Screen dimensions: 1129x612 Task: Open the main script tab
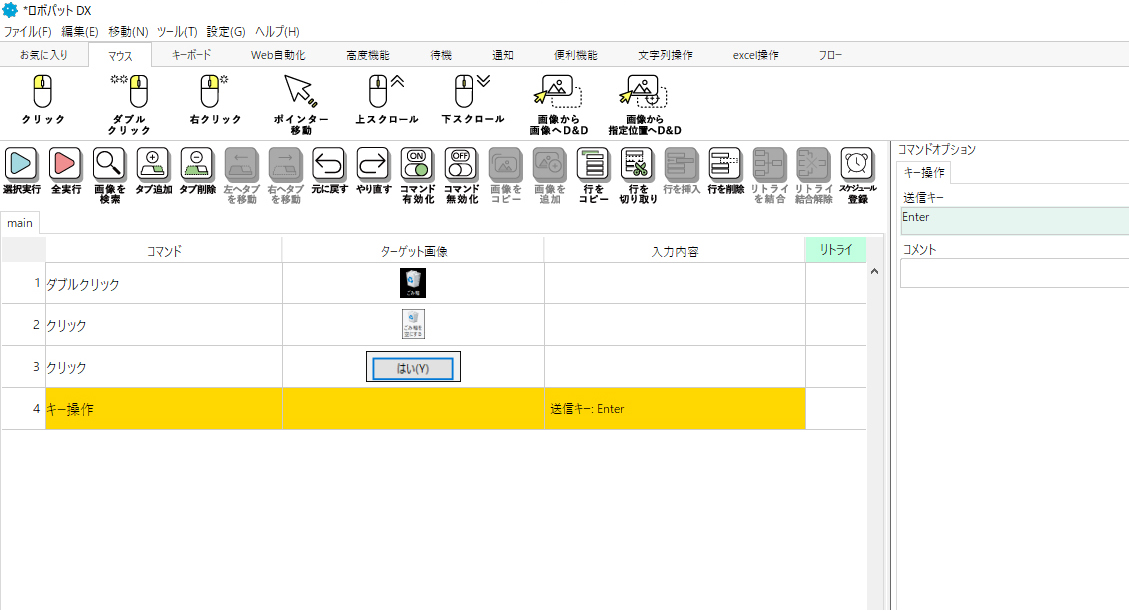(x=20, y=223)
